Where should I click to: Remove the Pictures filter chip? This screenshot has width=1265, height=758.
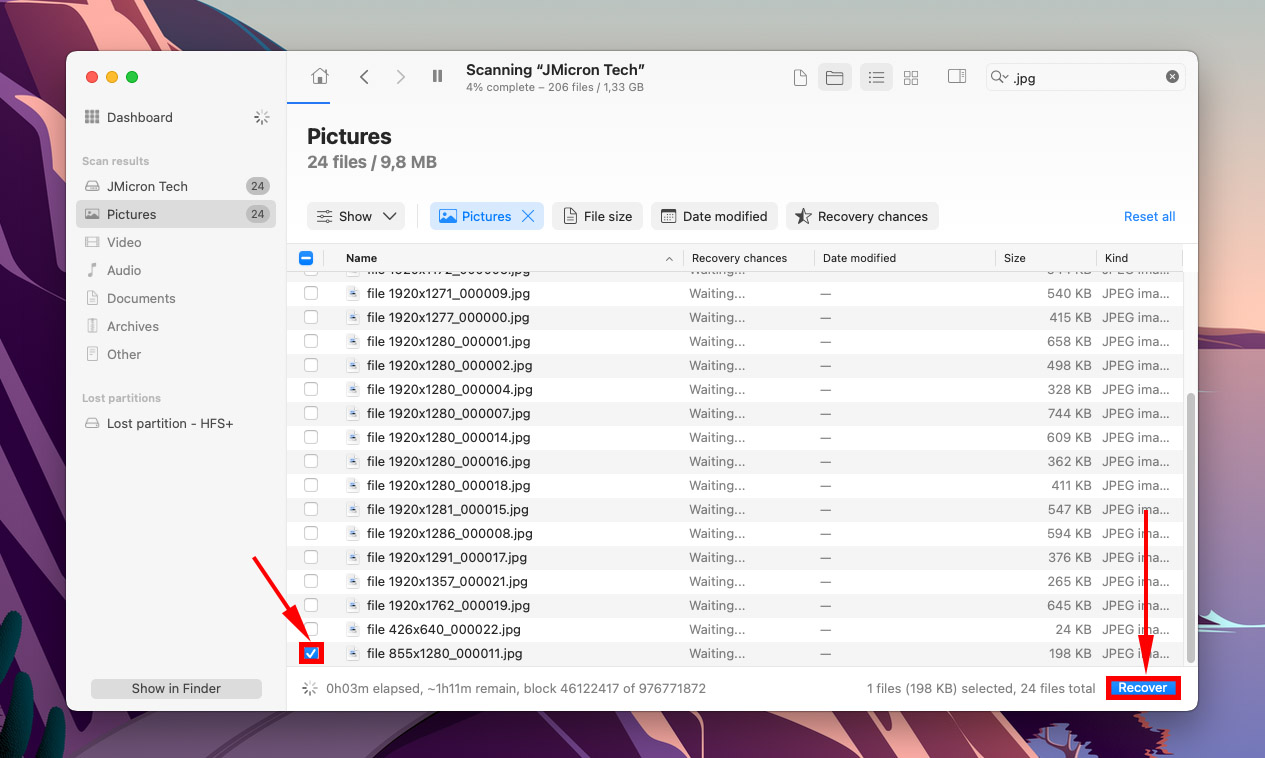point(528,216)
